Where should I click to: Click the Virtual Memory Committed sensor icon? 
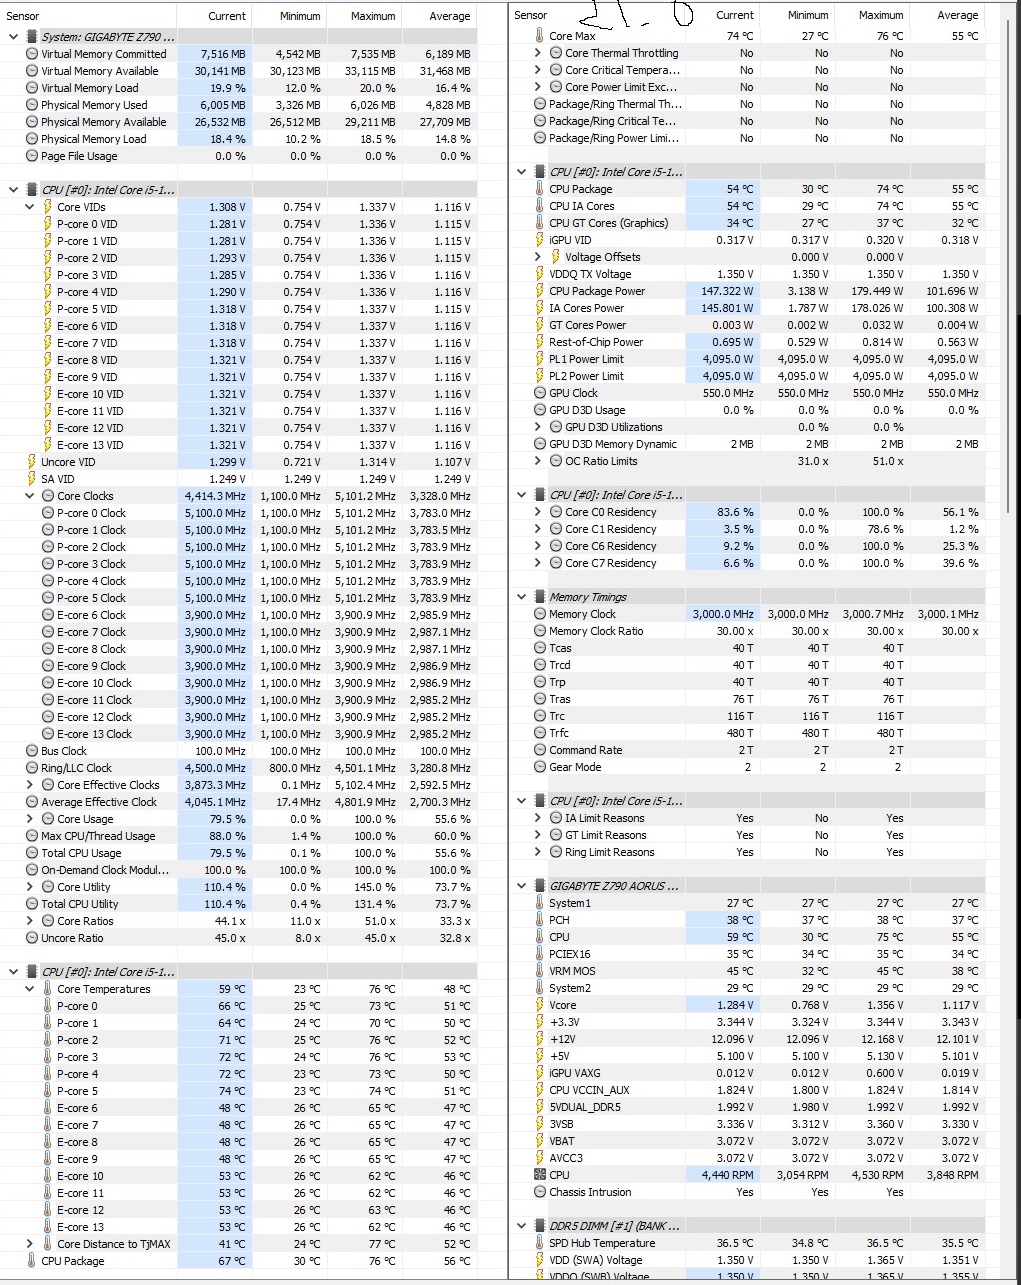pyautogui.click(x=32, y=54)
